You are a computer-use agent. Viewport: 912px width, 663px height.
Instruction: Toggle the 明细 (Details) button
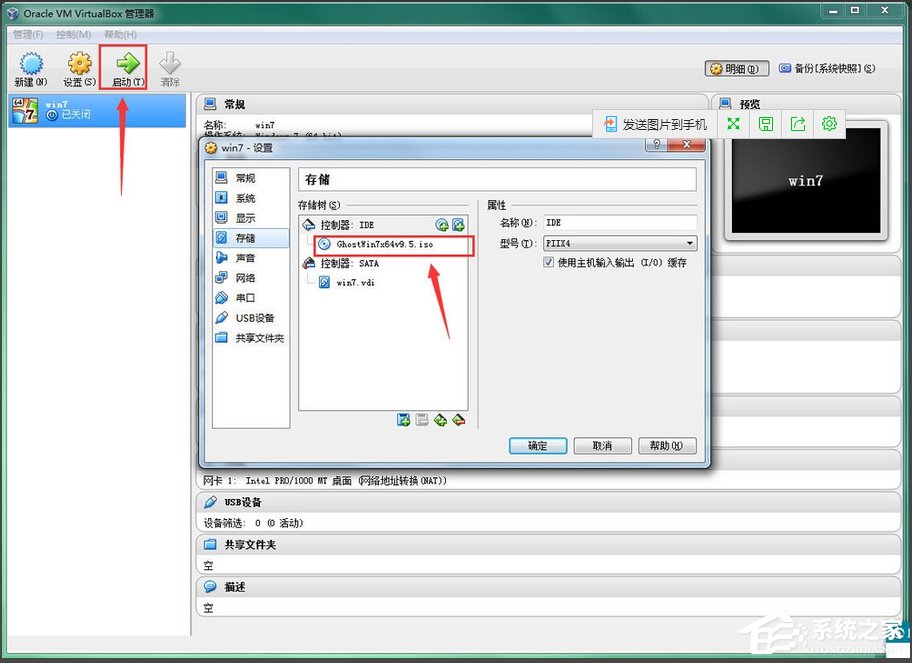tap(735, 68)
